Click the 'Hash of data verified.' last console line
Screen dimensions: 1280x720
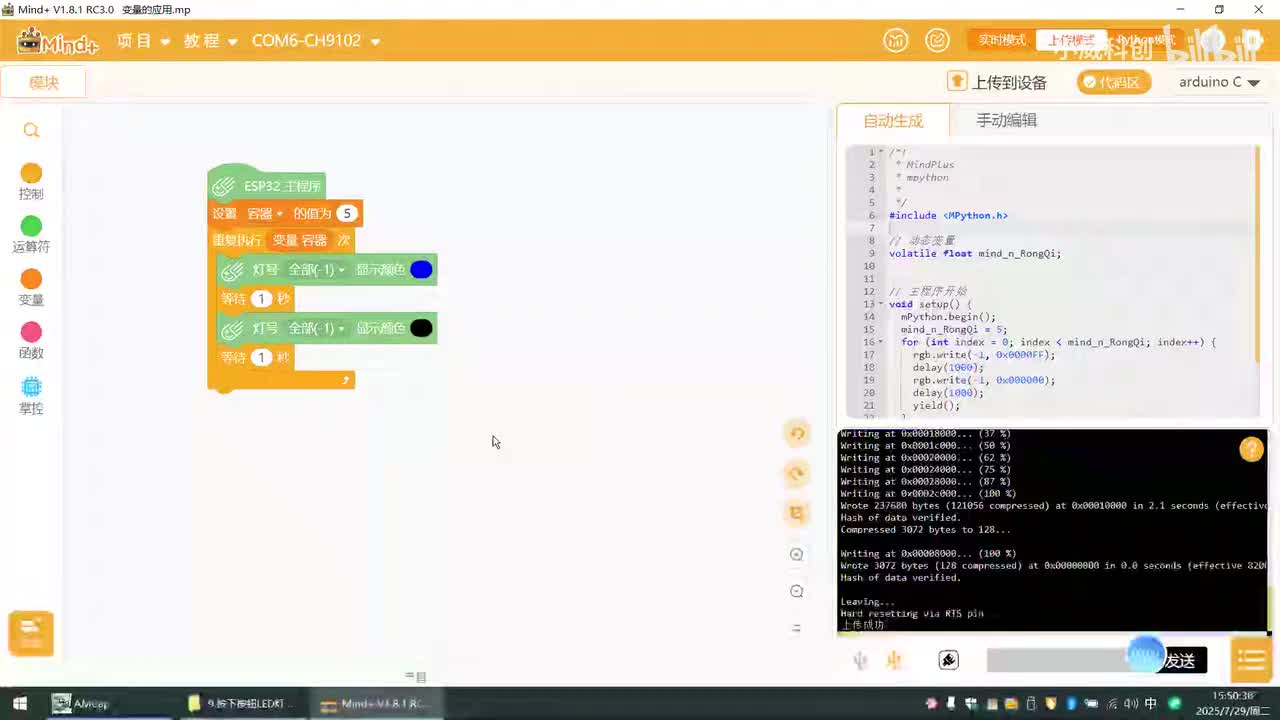[900, 578]
